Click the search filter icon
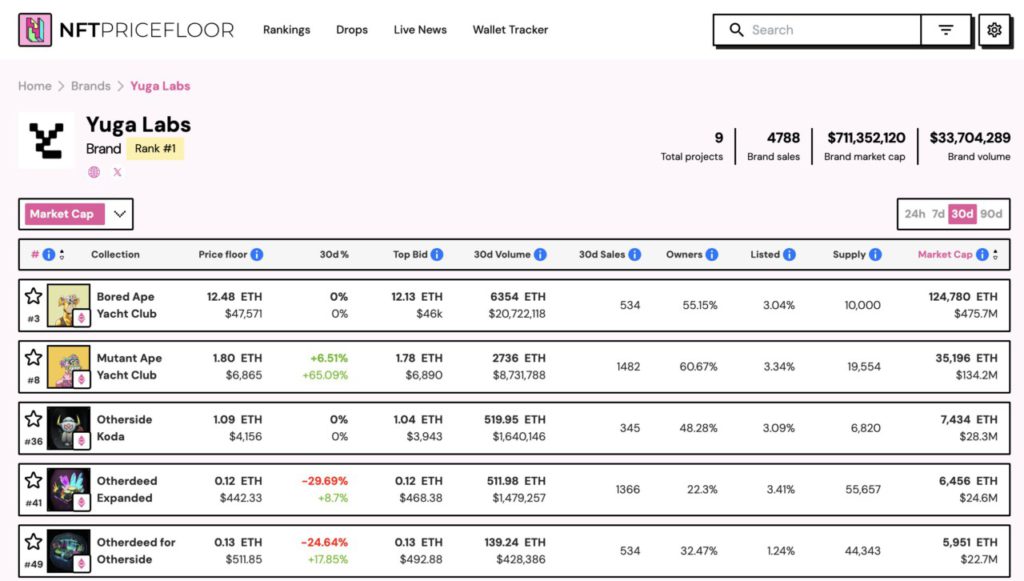The width and height of the screenshot is (1024, 581). coord(946,30)
